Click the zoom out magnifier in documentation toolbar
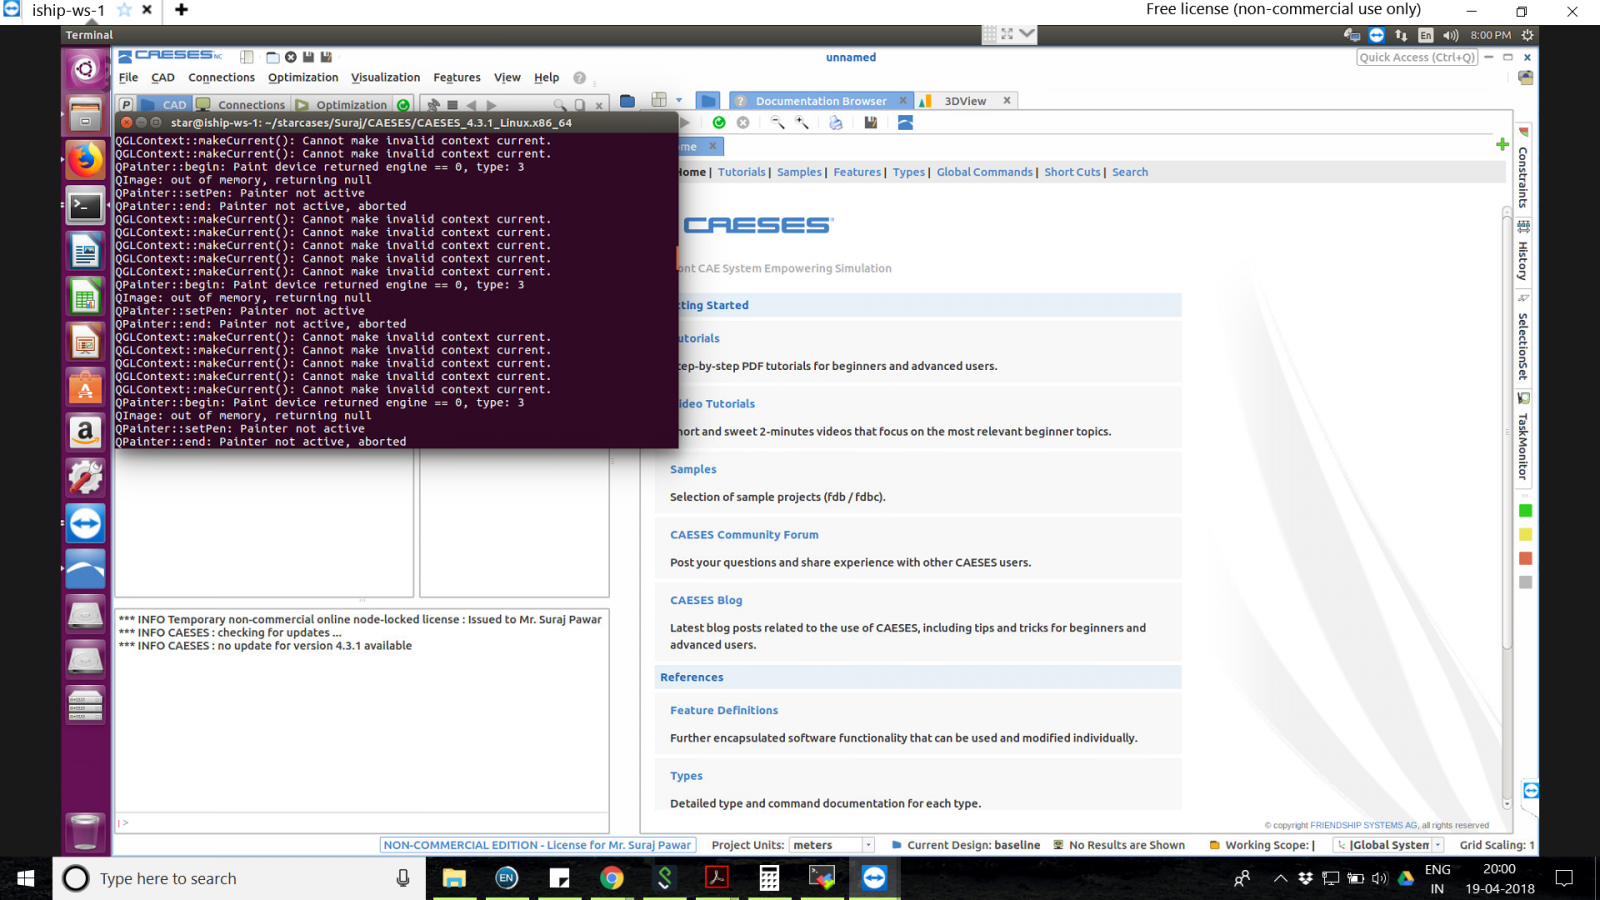Image resolution: width=1600 pixels, height=900 pixels. tap(777, 123)
